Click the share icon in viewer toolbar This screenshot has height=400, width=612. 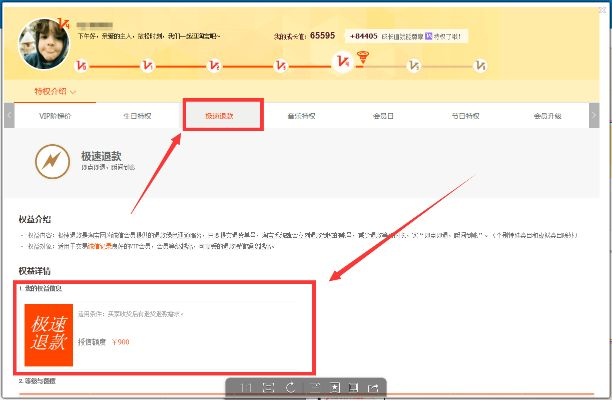coord(373,387)
